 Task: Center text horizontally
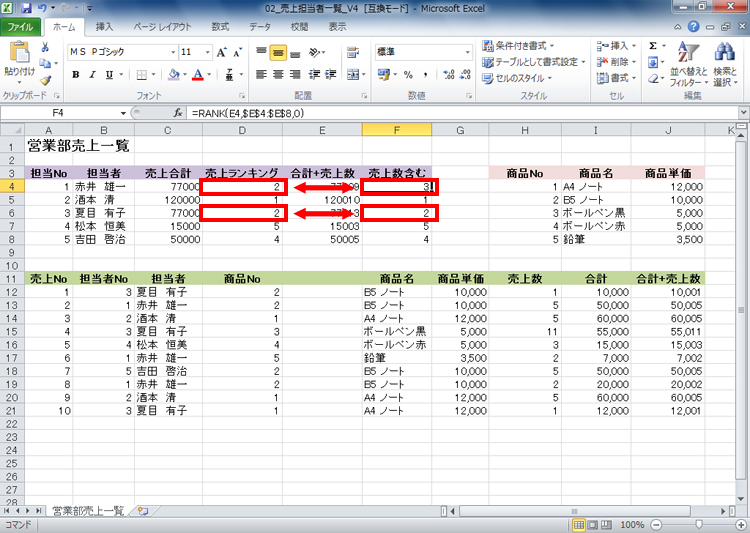(x=278, y=74)
